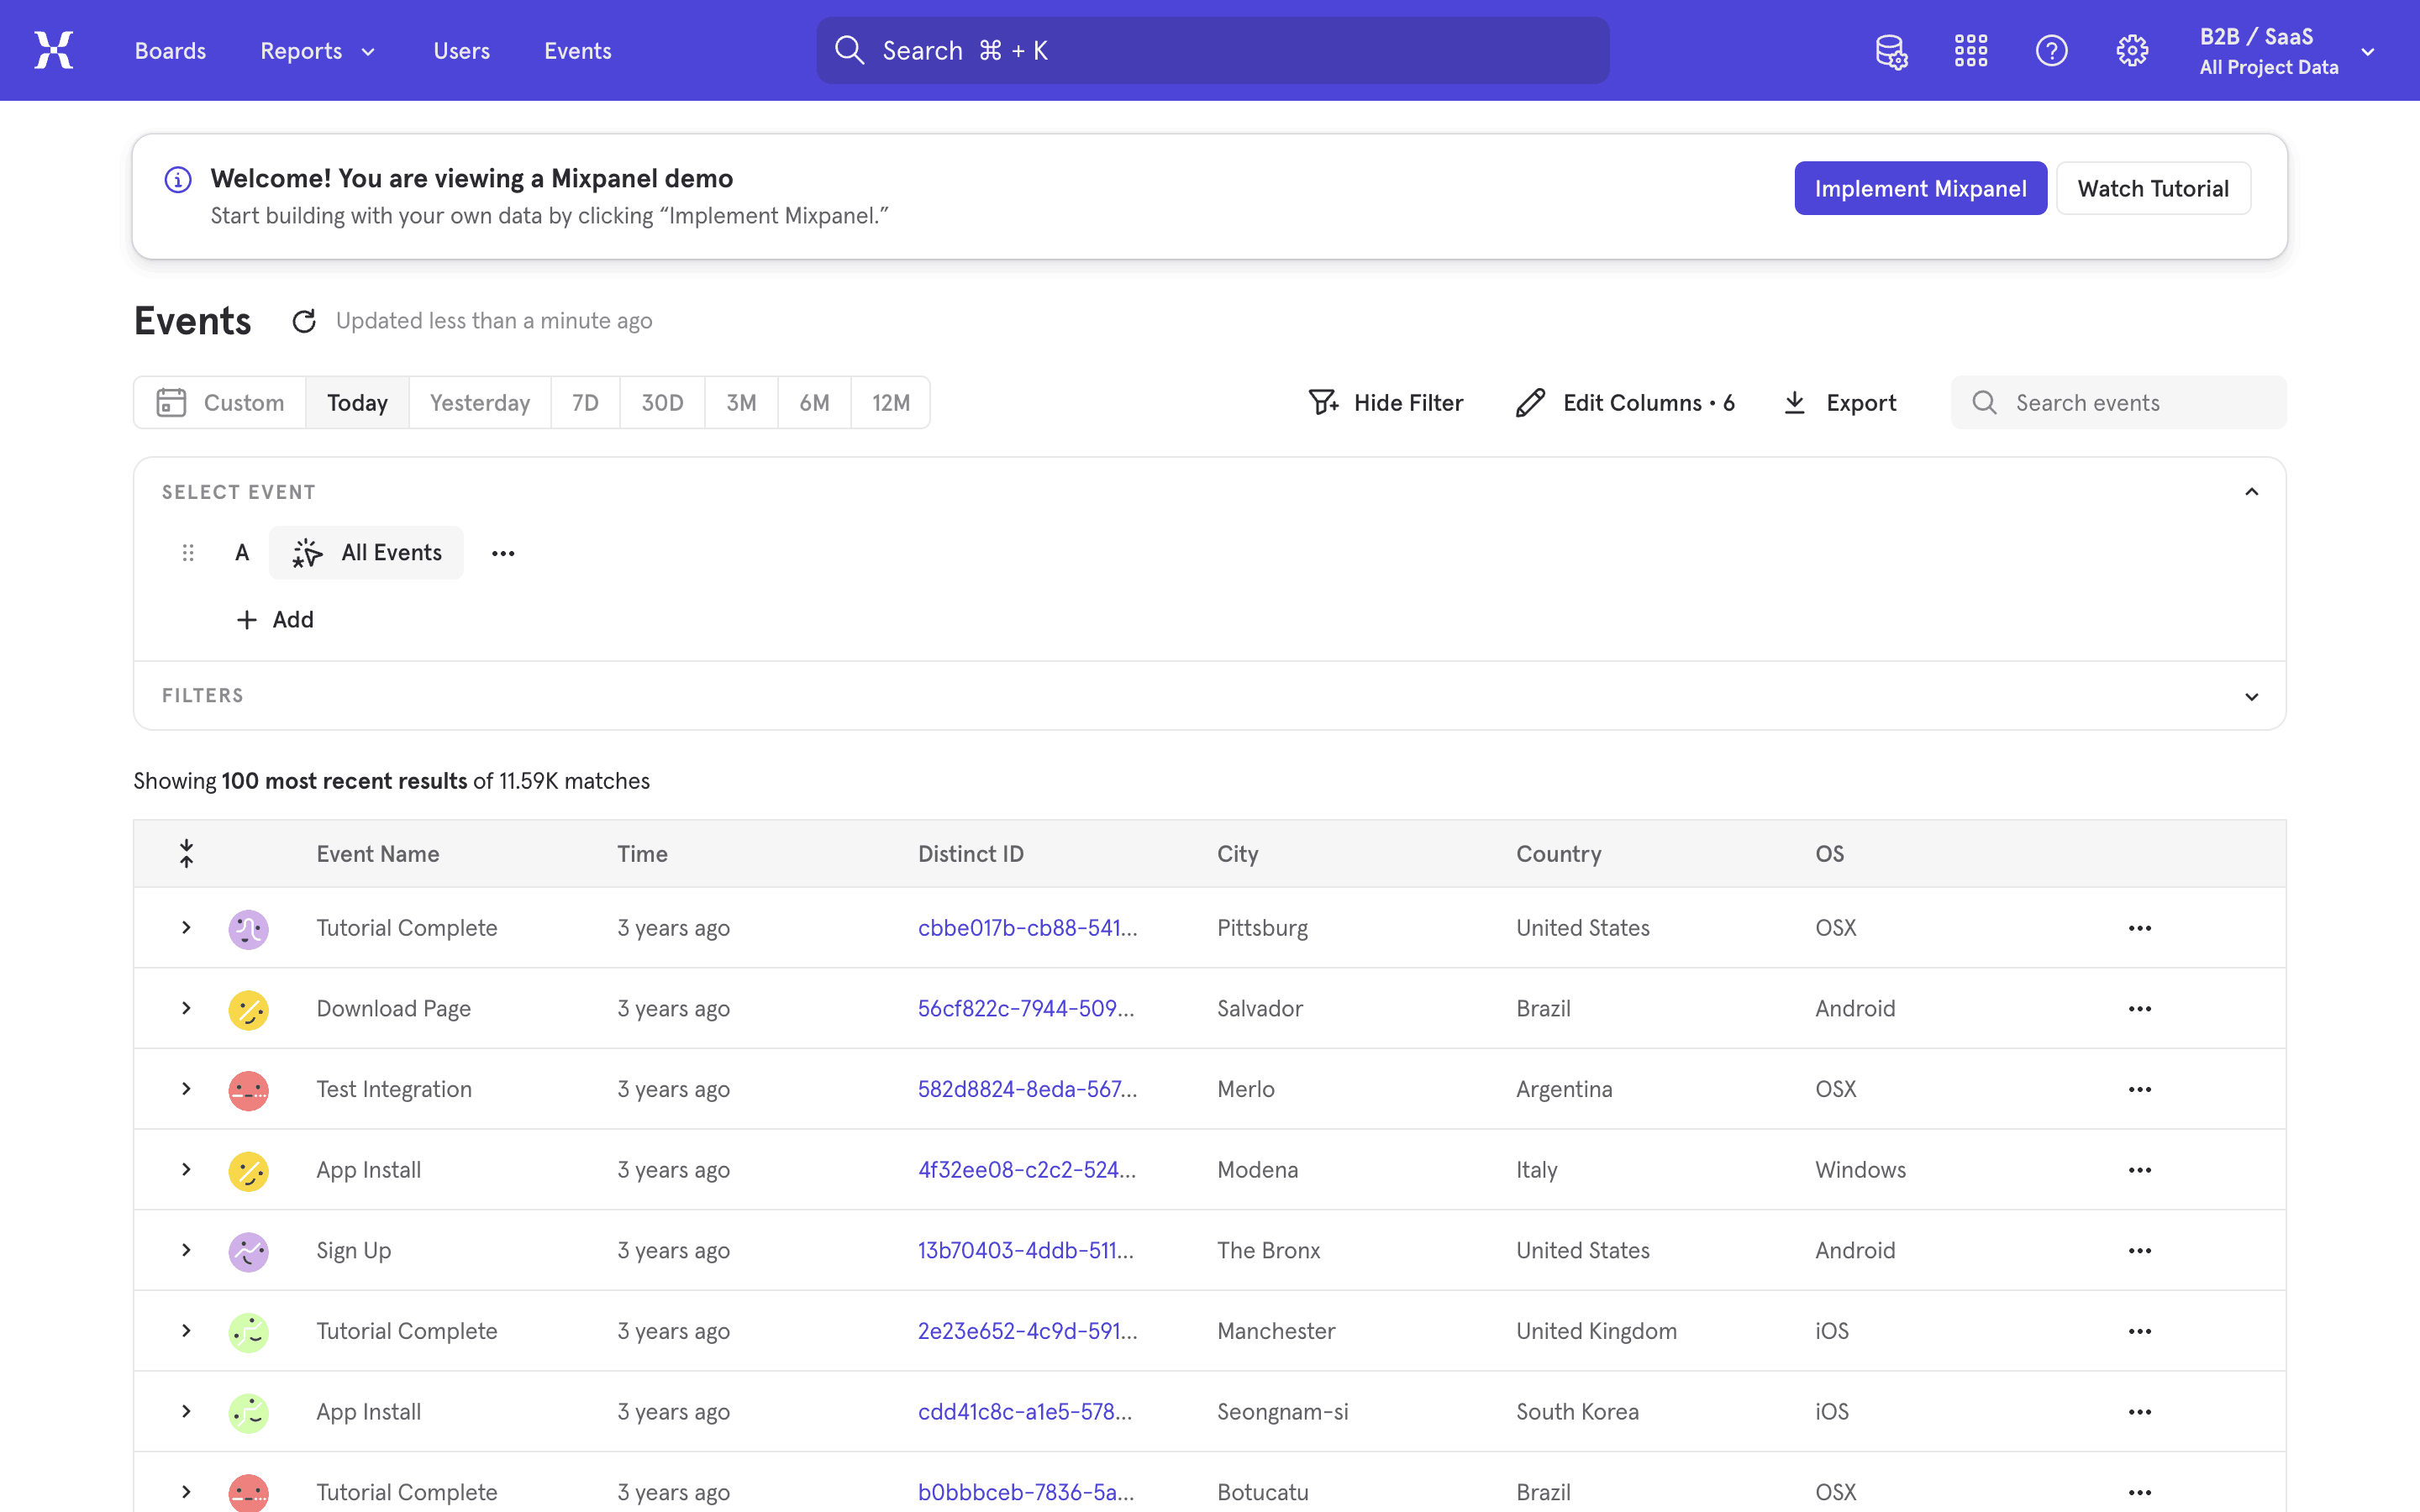Image resolution: width=2420 pixels, height=1512 pixels.
Task: Open the three-dot menu beside All Events
Action: pyautogui.click(x=503, y=553)
